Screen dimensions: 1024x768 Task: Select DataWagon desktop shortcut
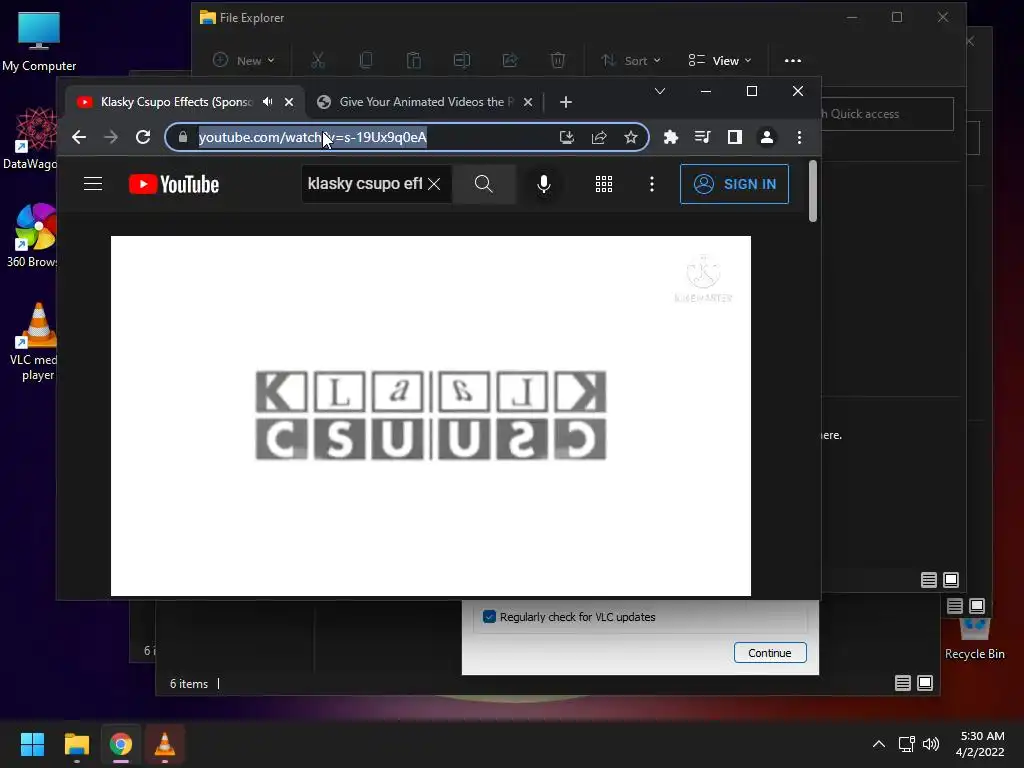(x=30, y=138)
